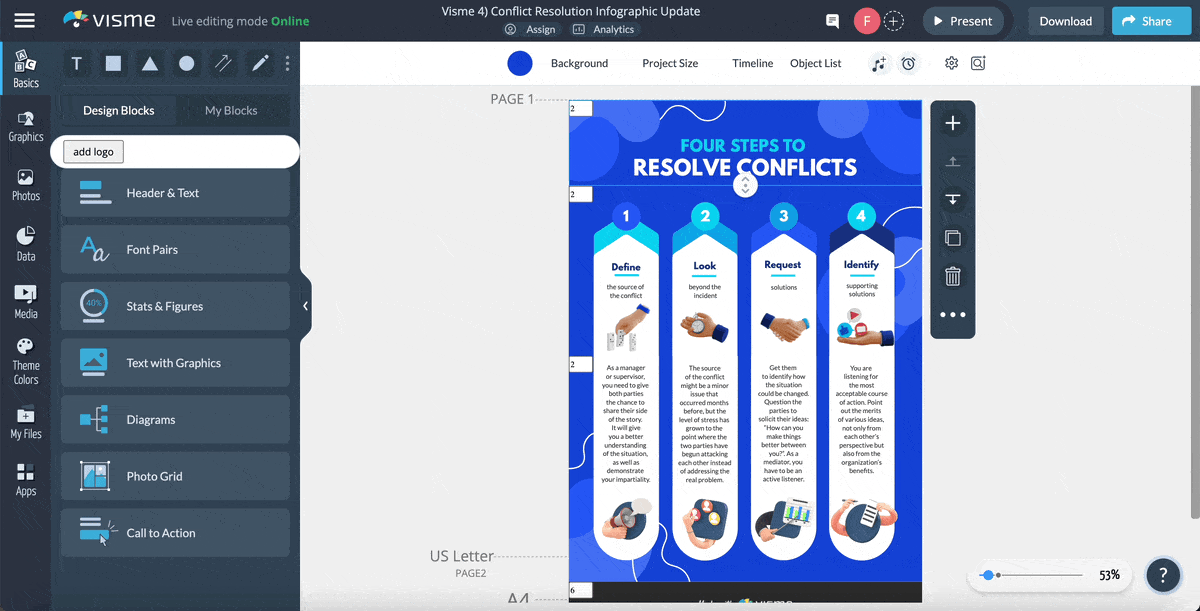This screenshot has width=1200, height=611.
Task: Open the Data panel
Action: [25, 242]
